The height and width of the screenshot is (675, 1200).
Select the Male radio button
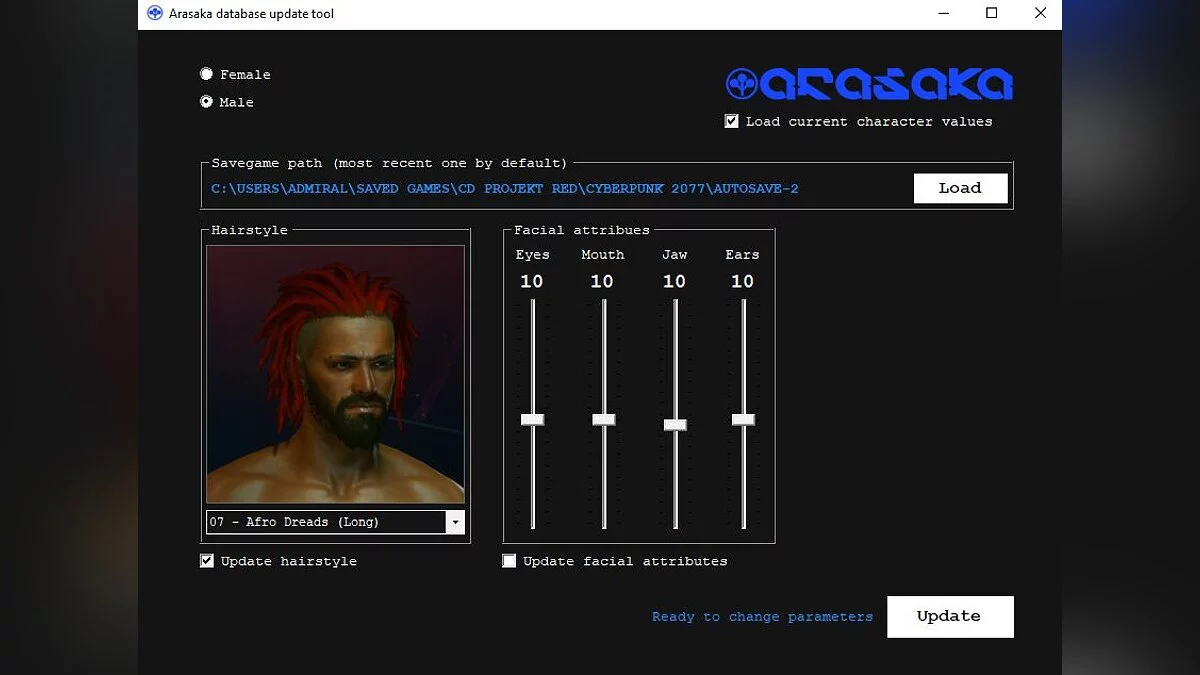tap(206, 102)
